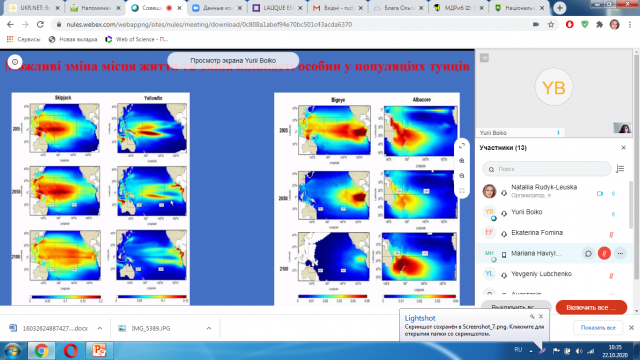Screen dimensions: 640x360
Task: Show hidden system tray icons
Action: (x=531, y=351)
